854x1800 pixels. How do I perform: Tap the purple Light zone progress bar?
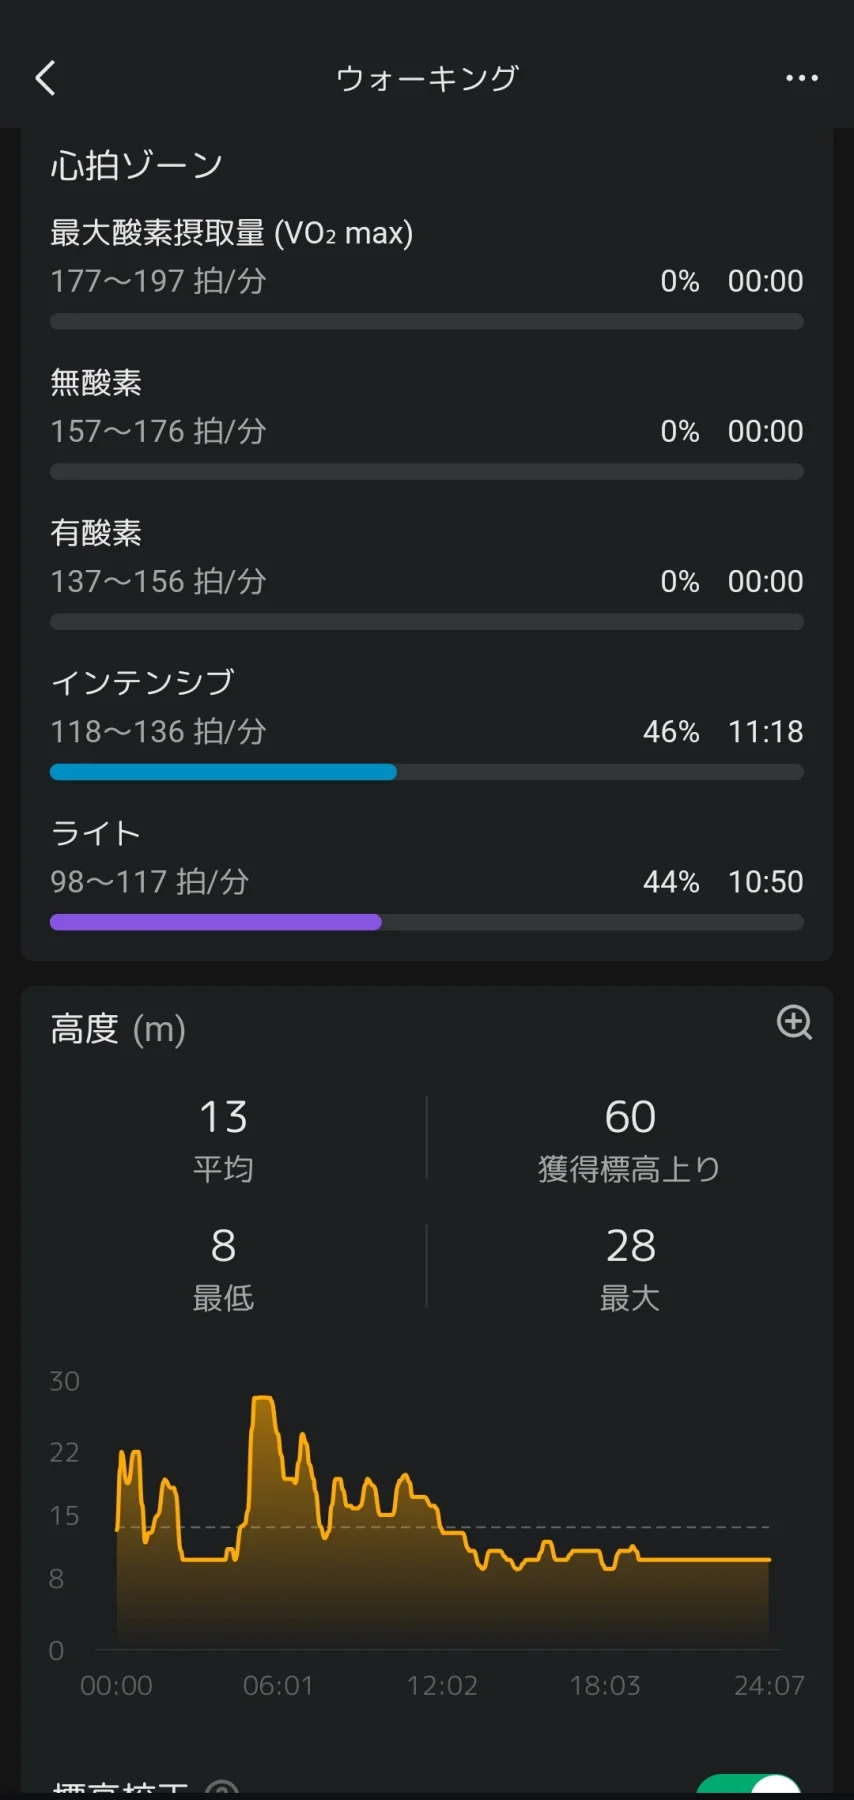point(216,922)
